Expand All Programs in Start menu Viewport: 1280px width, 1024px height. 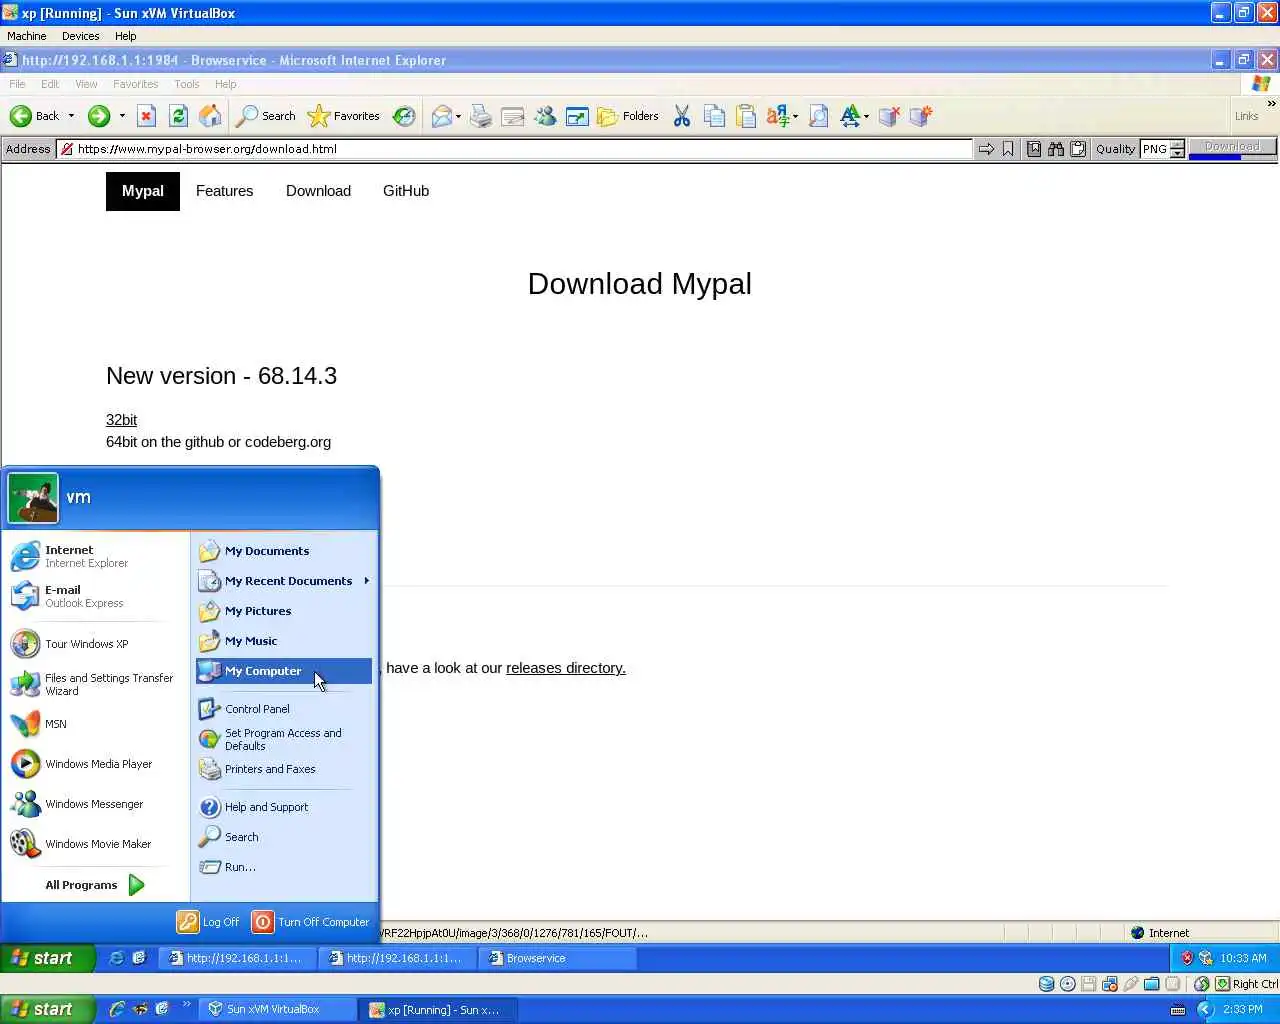tap(95, 885)
